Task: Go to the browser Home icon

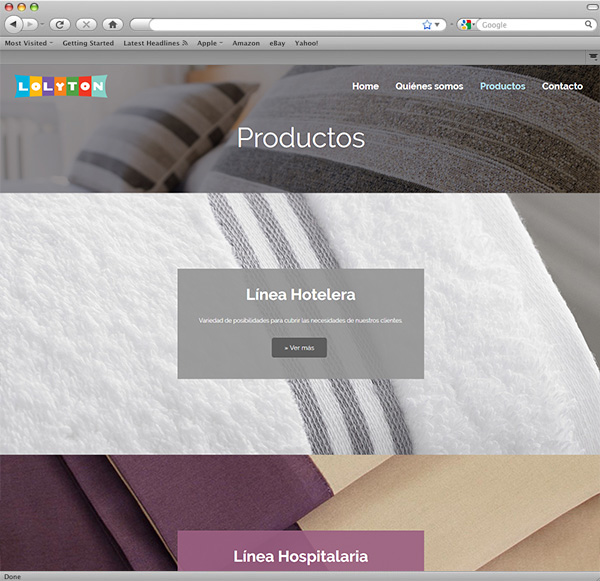Action: click(112, 24)
